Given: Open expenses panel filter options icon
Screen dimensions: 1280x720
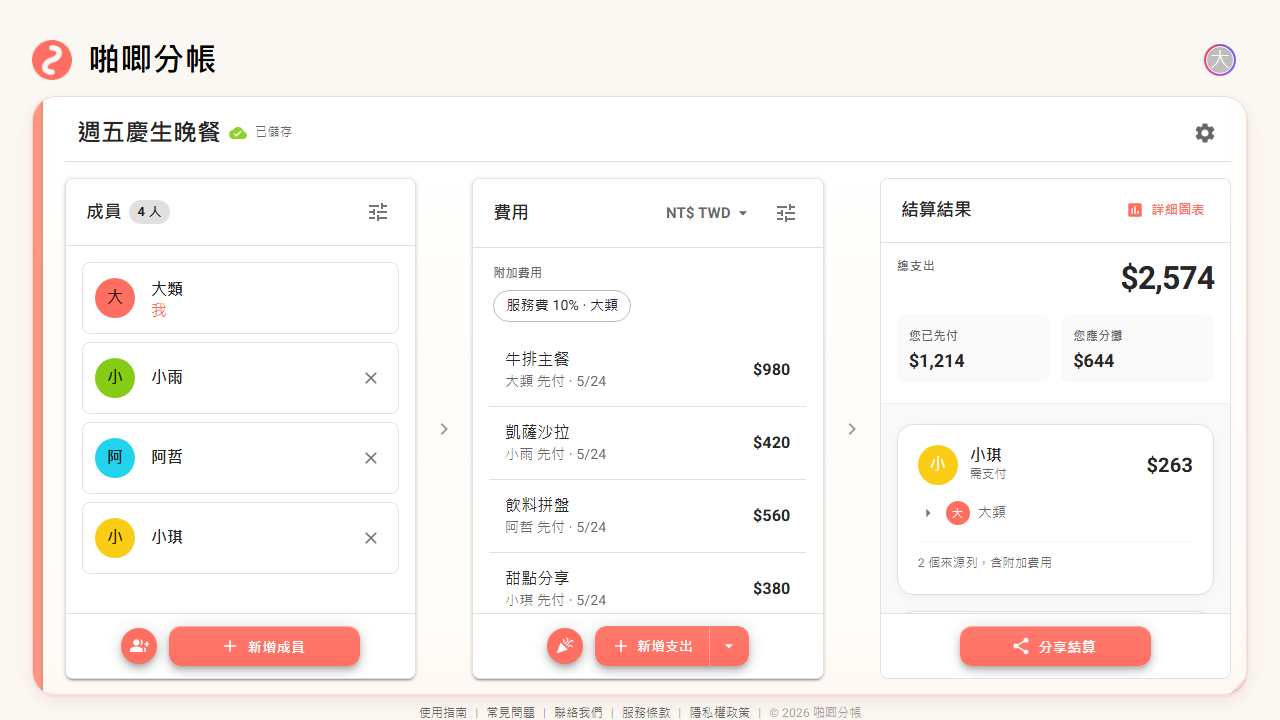Looking at the screenshot, I should pyautogui.click(x=787, y=213).
